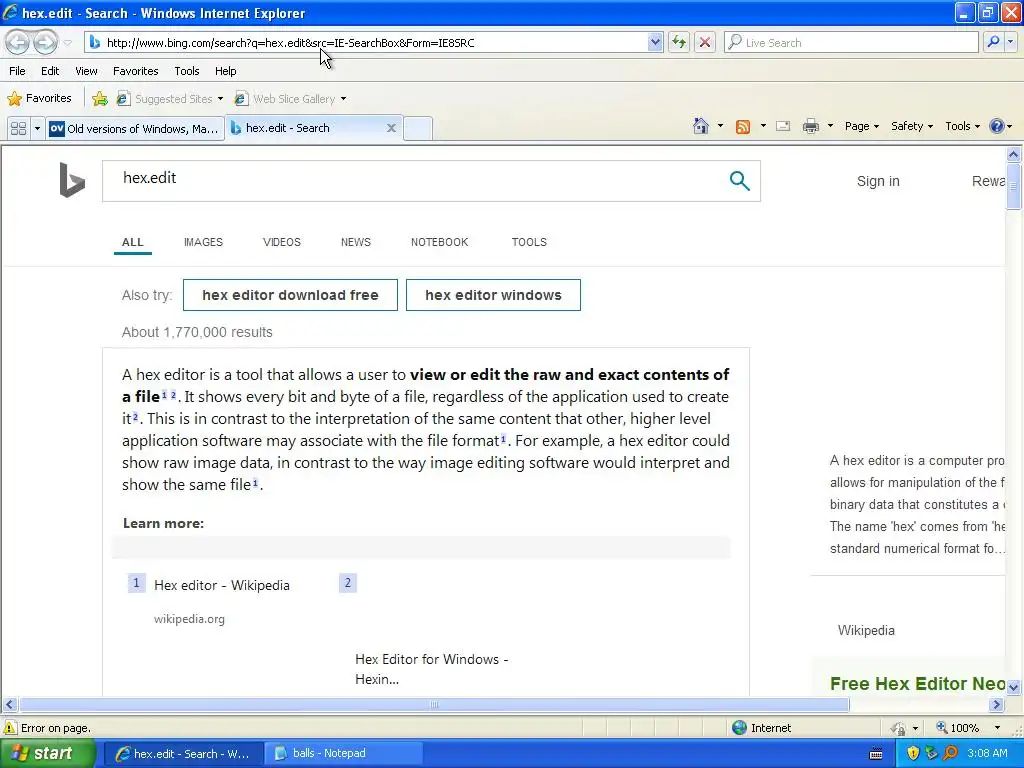Expand the address bar history dropdown
Screen dimensions: 1024x768
click(655, 43)
